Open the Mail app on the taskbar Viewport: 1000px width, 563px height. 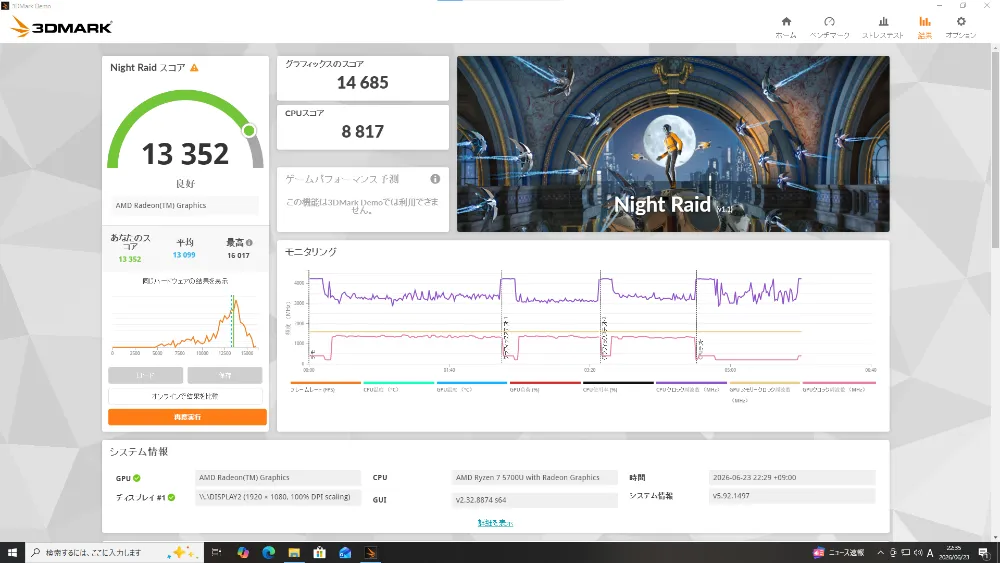pyautogui.click(x=345, y=552)
